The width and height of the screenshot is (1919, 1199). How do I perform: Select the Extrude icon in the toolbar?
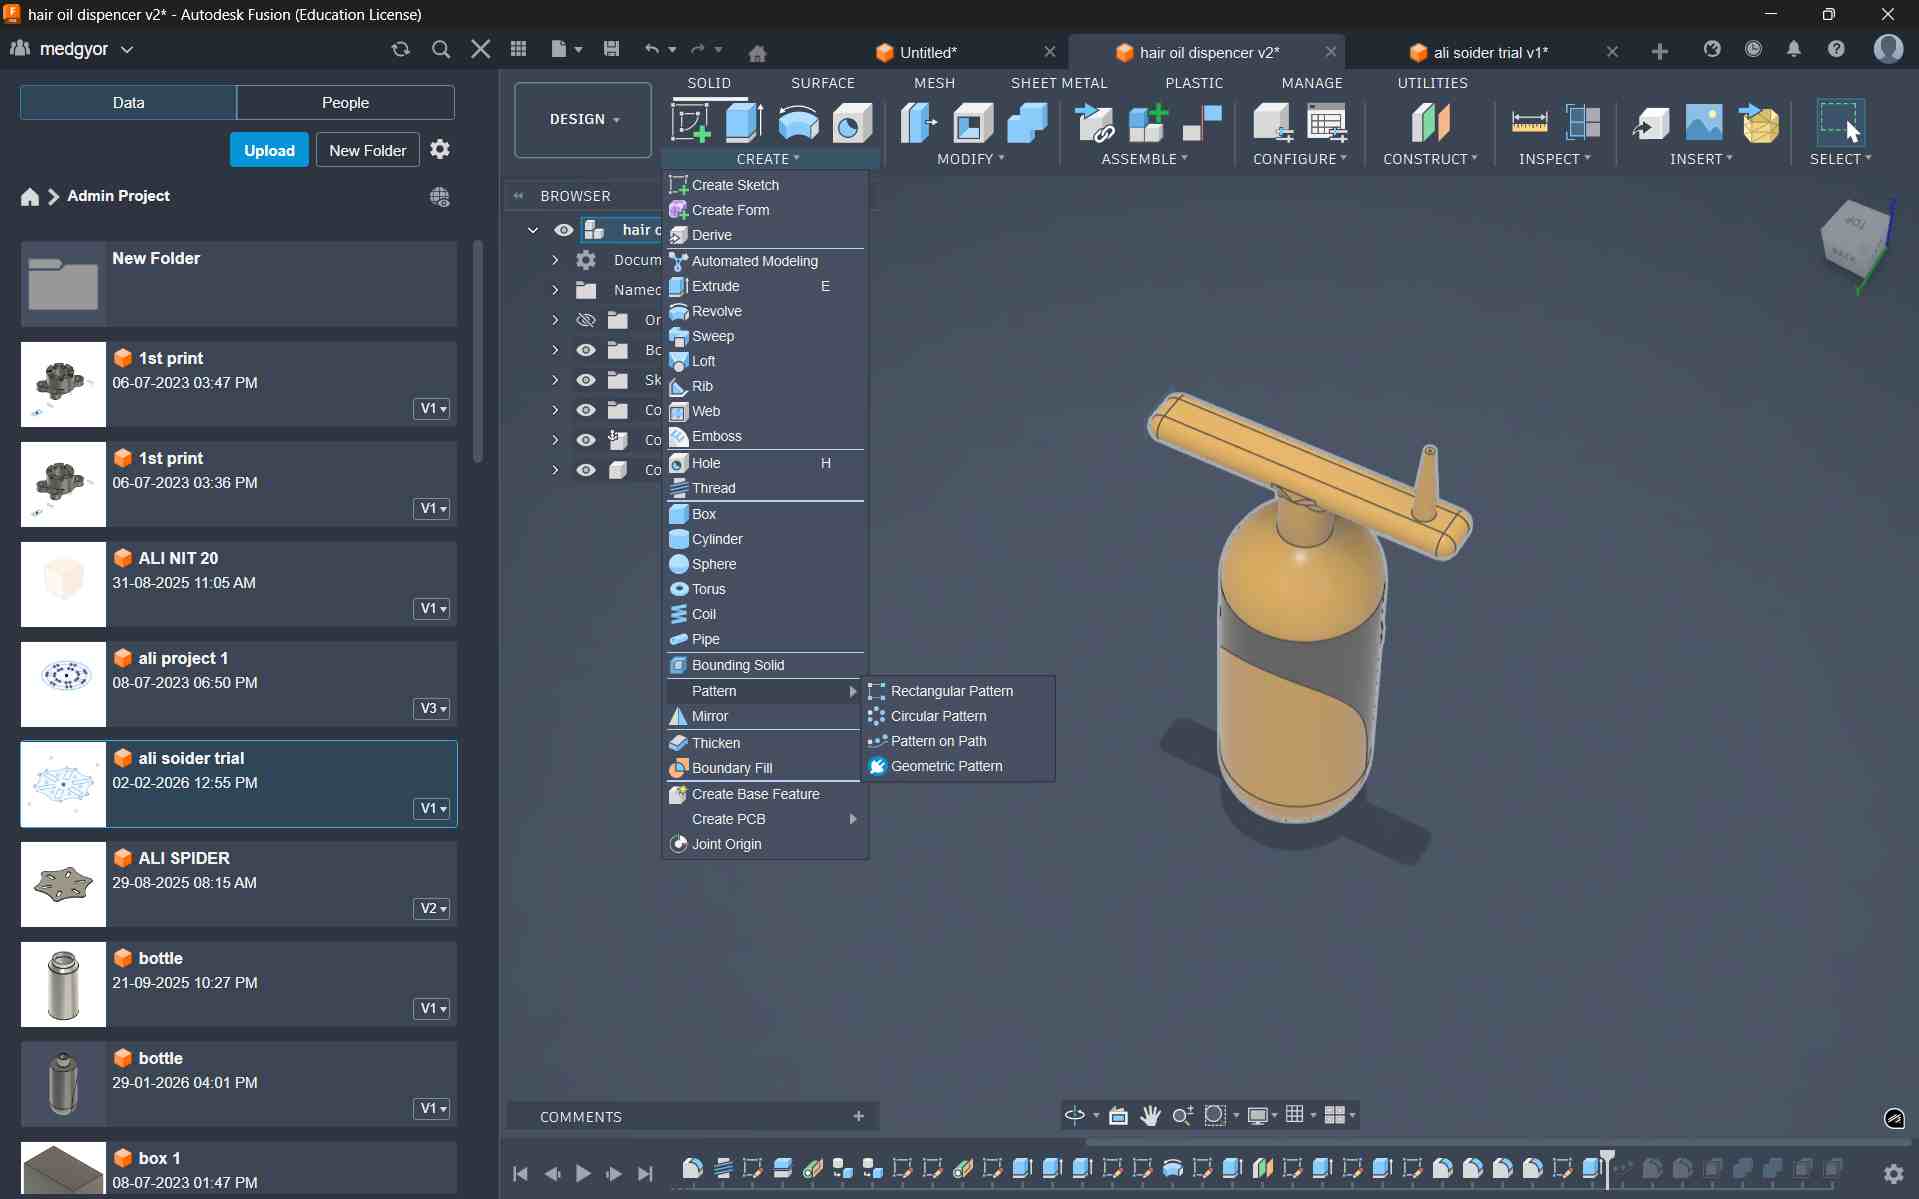click(x=743, y=123)
